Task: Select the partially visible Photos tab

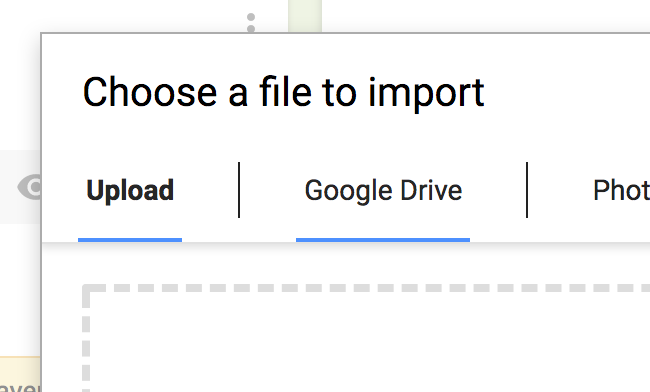Action: click(621, 190)
